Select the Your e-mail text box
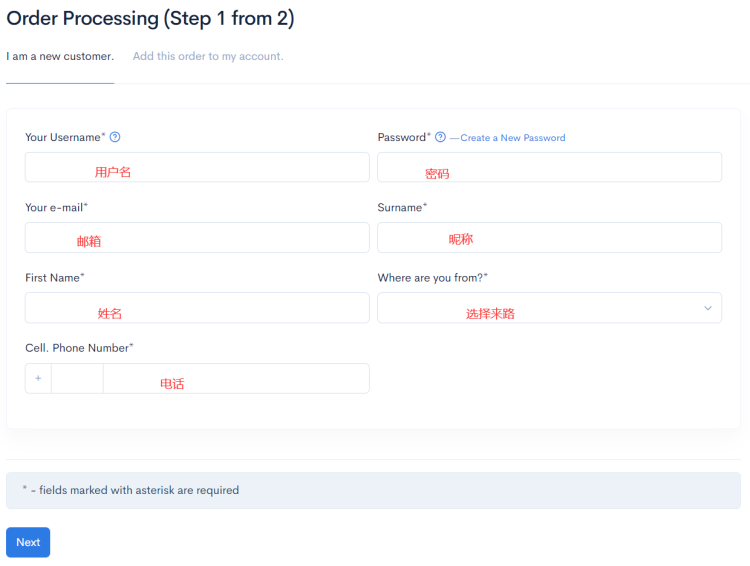This screenshot has width=750, height=566. point(197,238)
